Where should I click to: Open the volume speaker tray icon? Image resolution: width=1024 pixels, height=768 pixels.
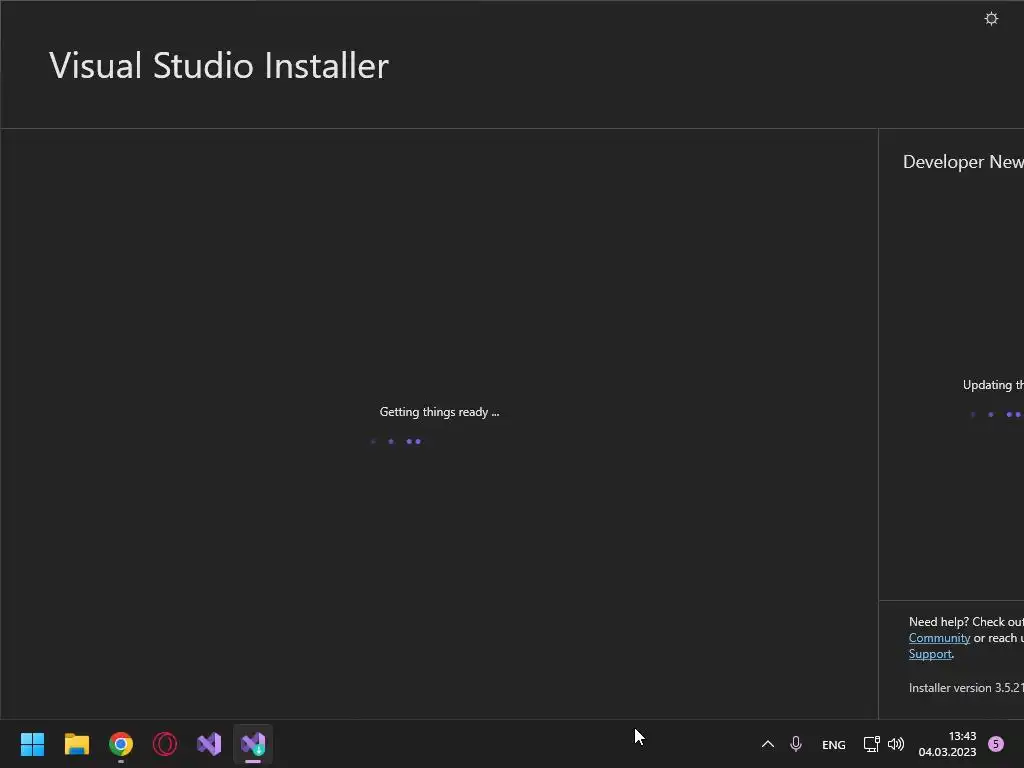coord(896,744)
